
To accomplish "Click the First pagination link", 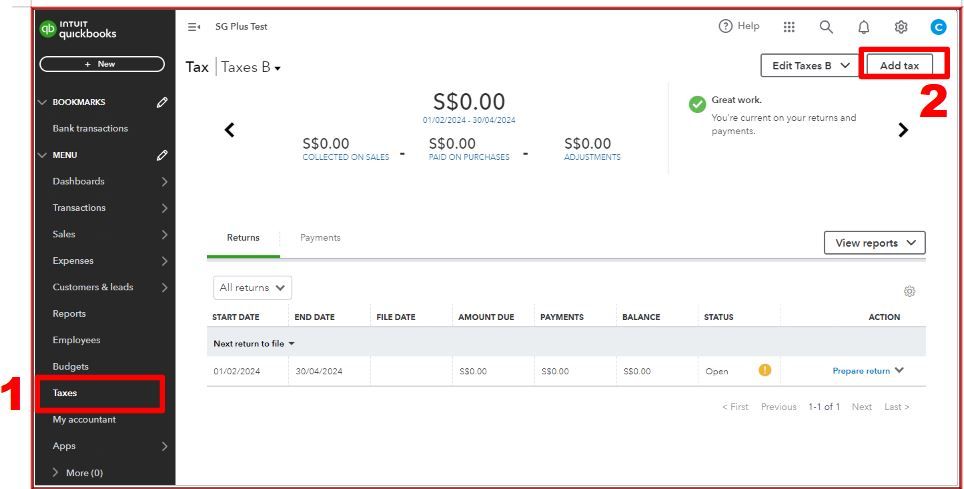I will [x=735, y=407].
